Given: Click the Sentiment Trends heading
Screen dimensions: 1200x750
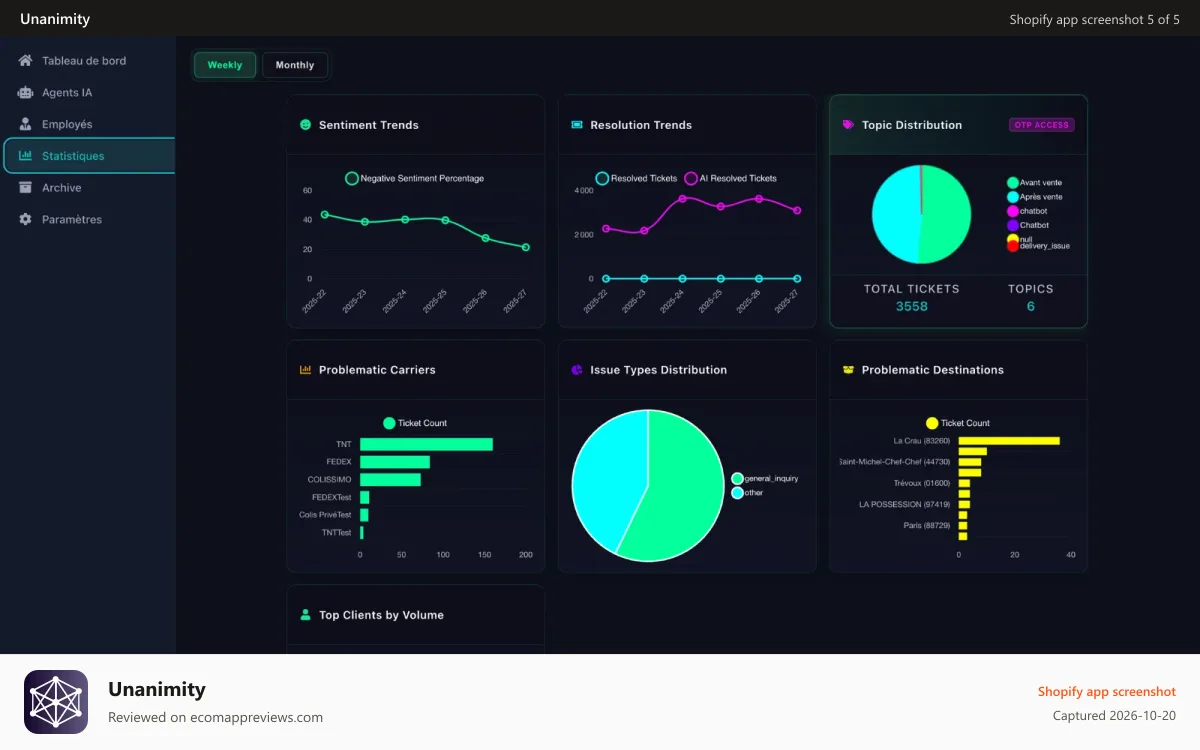Looking at the screenshot, I should (369, 125).
